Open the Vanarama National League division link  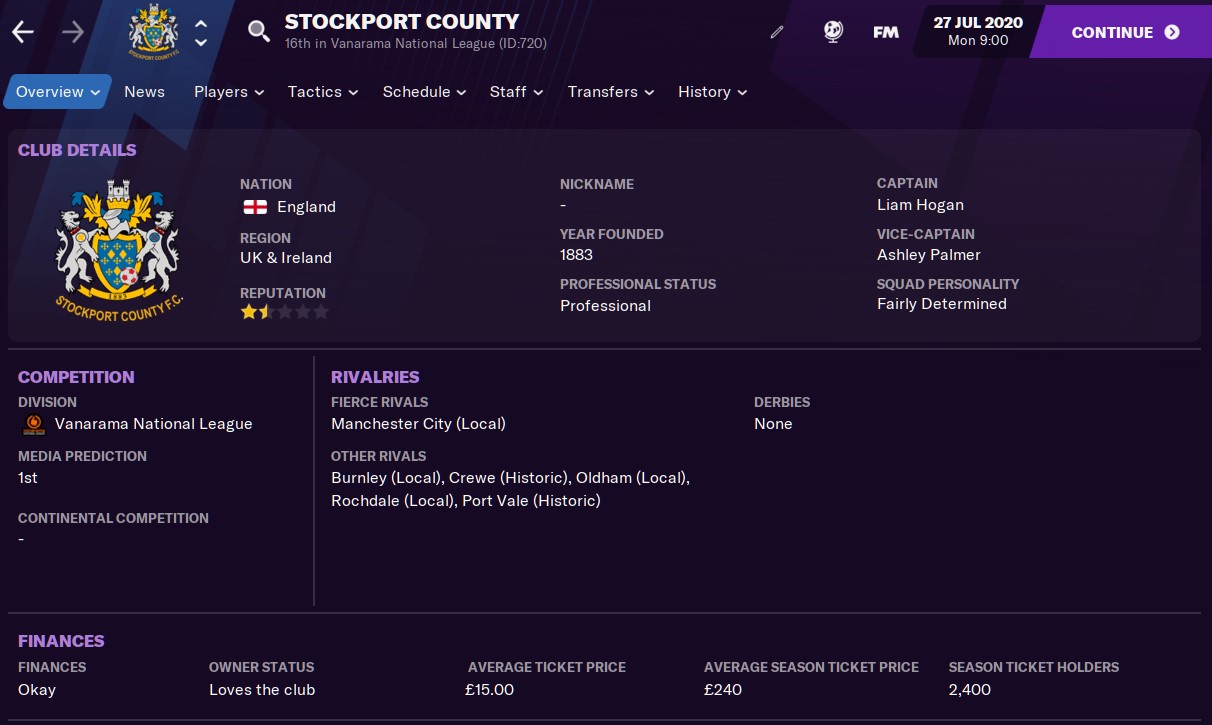point(153,424)
